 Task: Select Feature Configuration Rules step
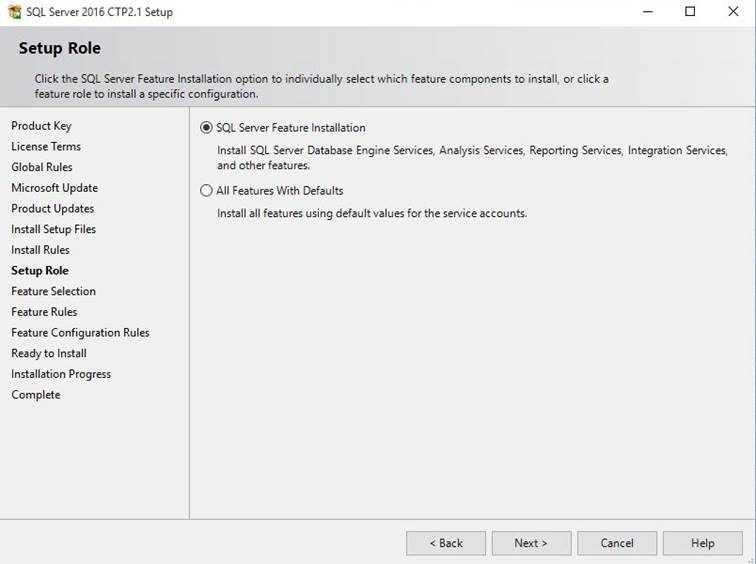81,333
